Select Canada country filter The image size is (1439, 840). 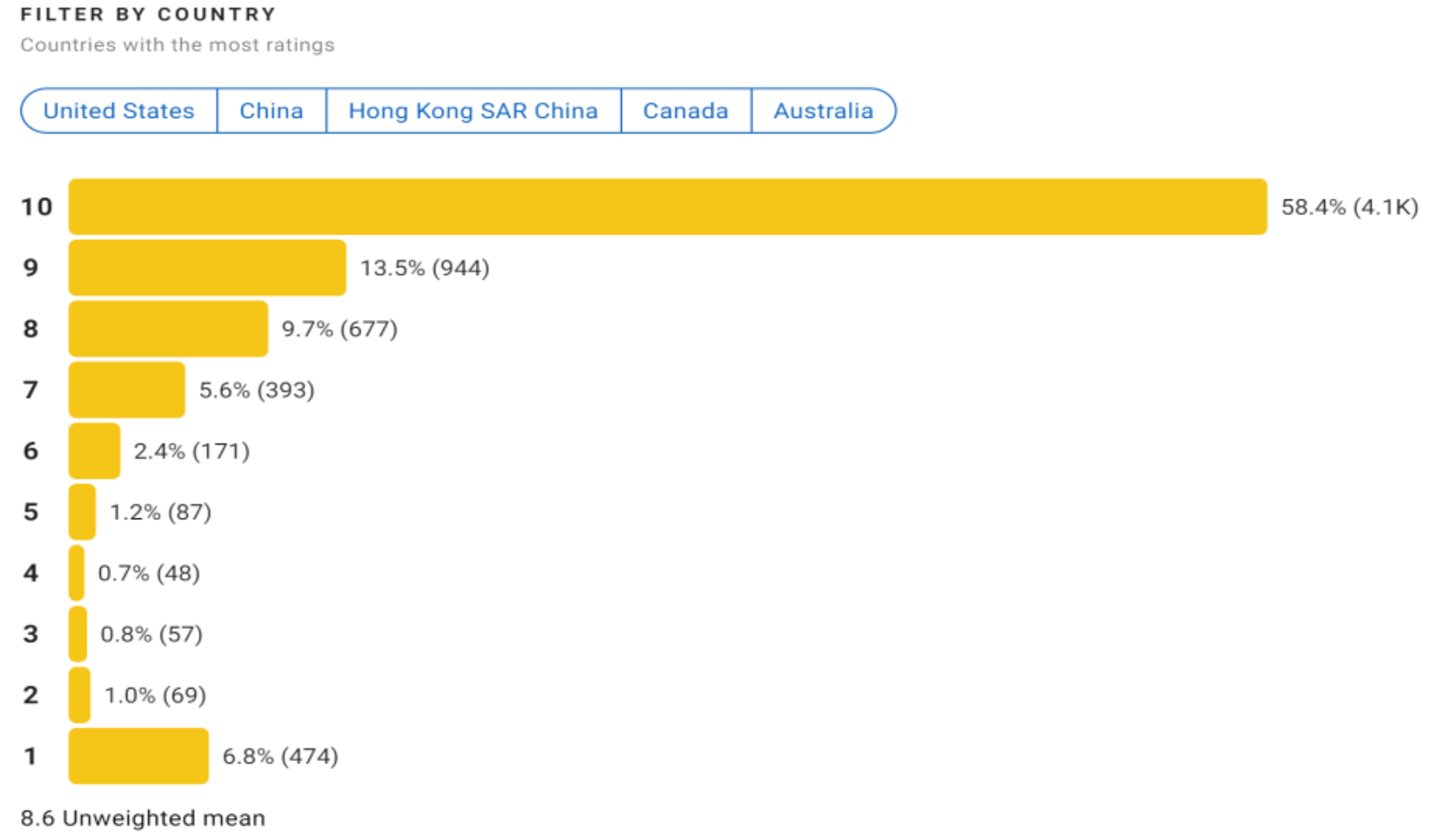[685, 111]
